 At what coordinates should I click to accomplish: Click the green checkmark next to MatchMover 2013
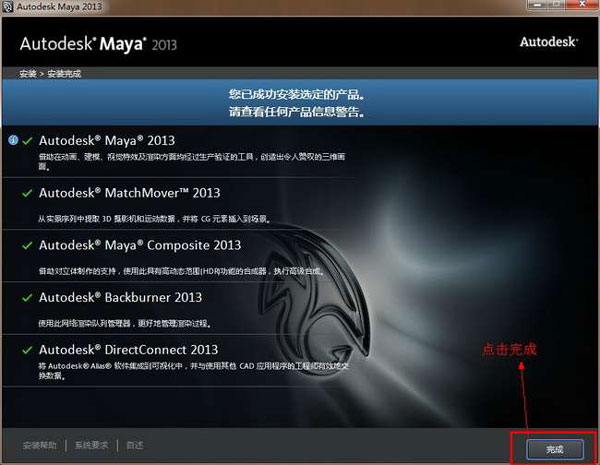click(27, 193)
